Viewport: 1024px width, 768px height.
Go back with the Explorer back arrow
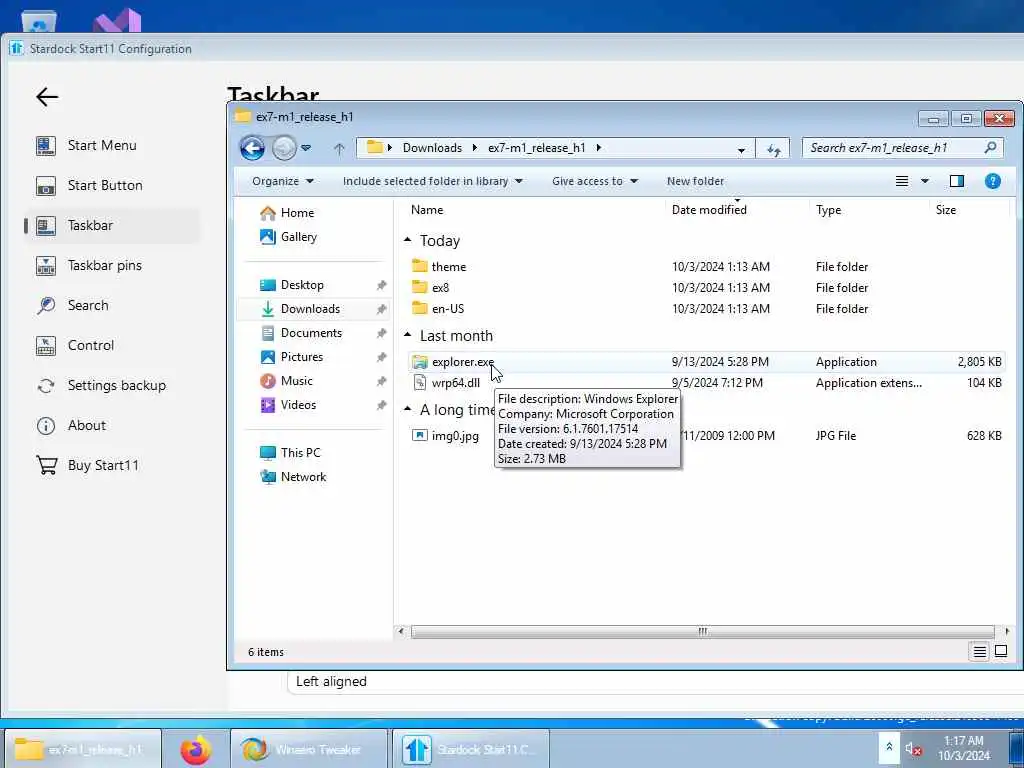click(x=252, y=148)
